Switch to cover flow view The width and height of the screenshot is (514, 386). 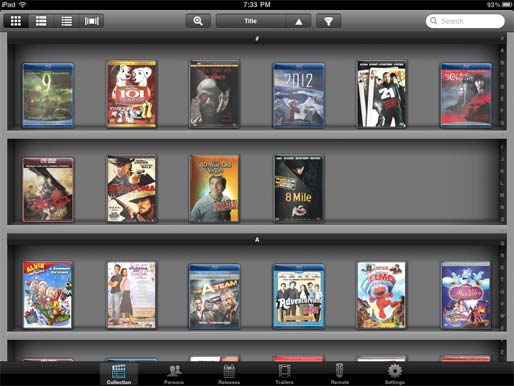pyautogui.click(x=92, y=21)
